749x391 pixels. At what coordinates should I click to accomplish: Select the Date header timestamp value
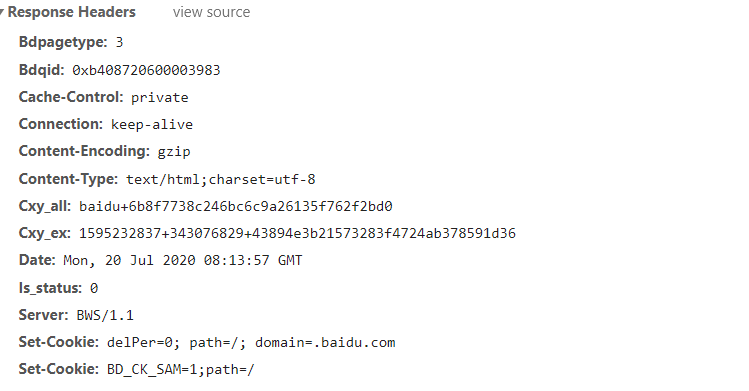coord(182,260)
